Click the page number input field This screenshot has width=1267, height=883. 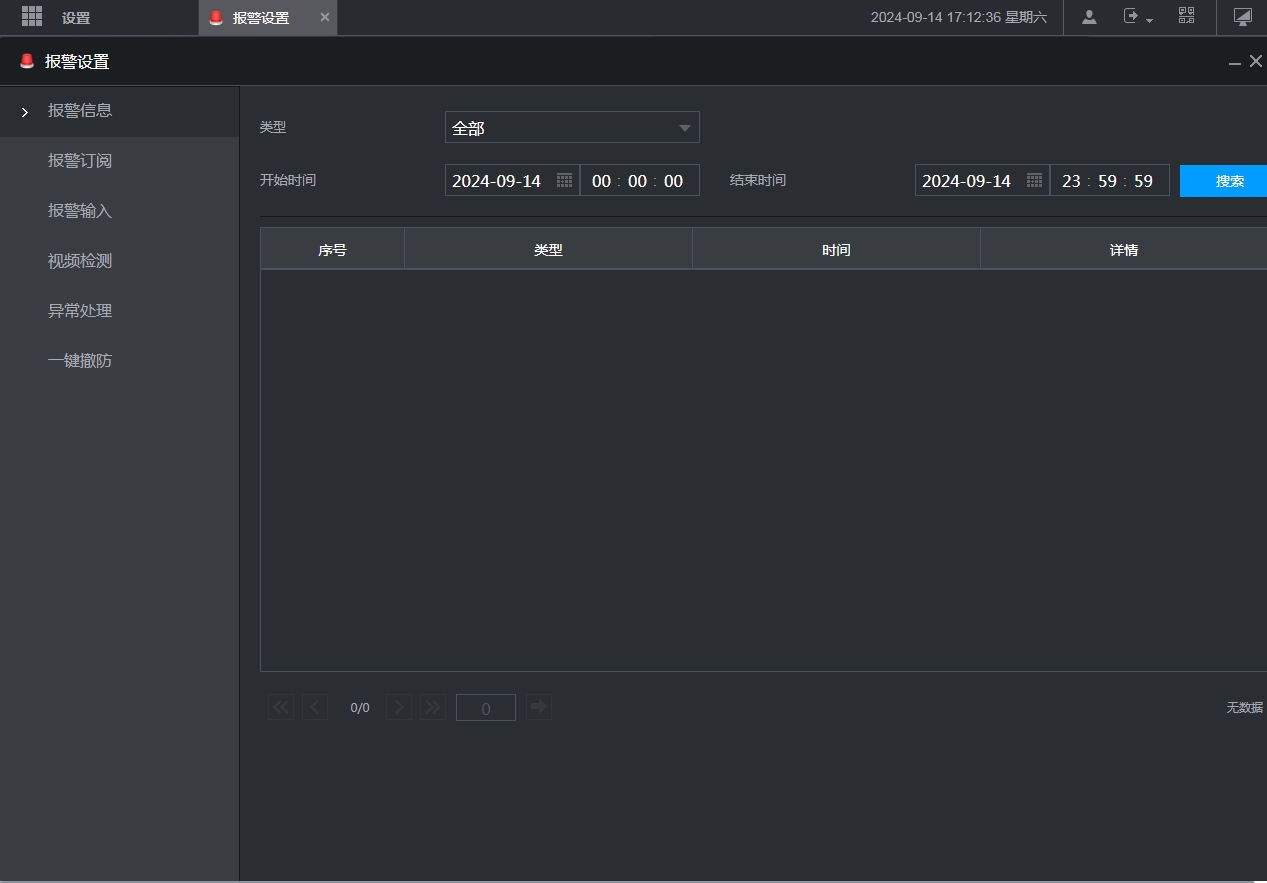(x=486, y=707)
